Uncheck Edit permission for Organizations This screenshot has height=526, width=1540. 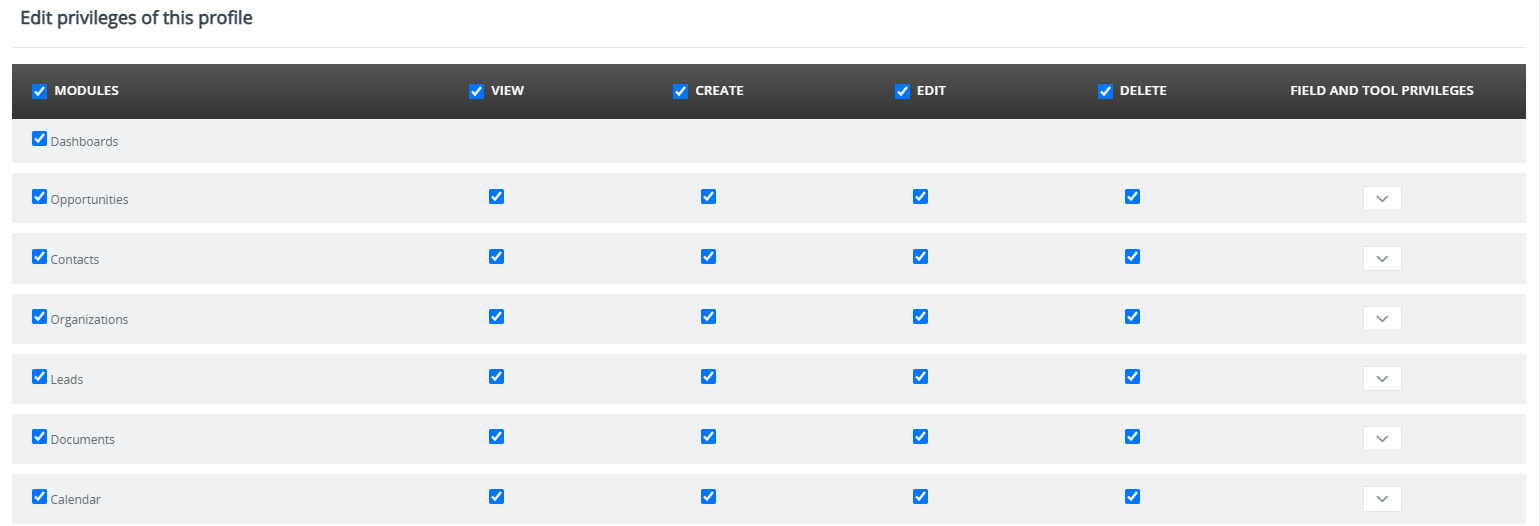pos(921,317)
